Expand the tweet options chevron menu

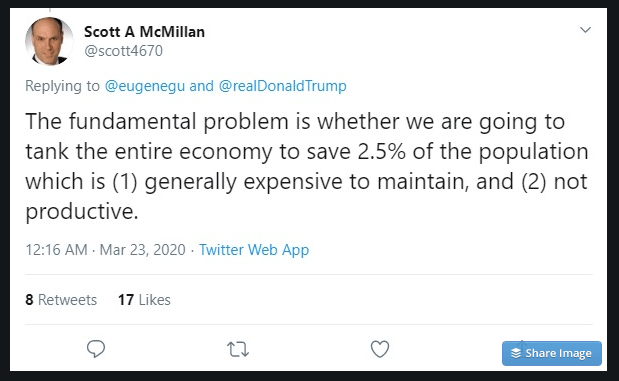click(585, 30)
